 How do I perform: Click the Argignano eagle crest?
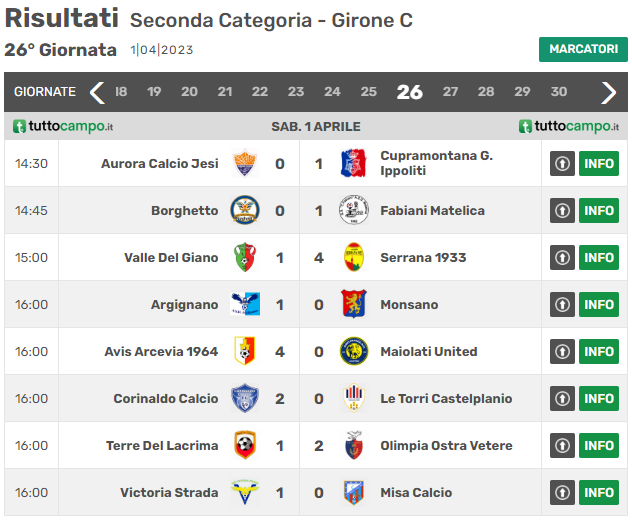[245, 304]
